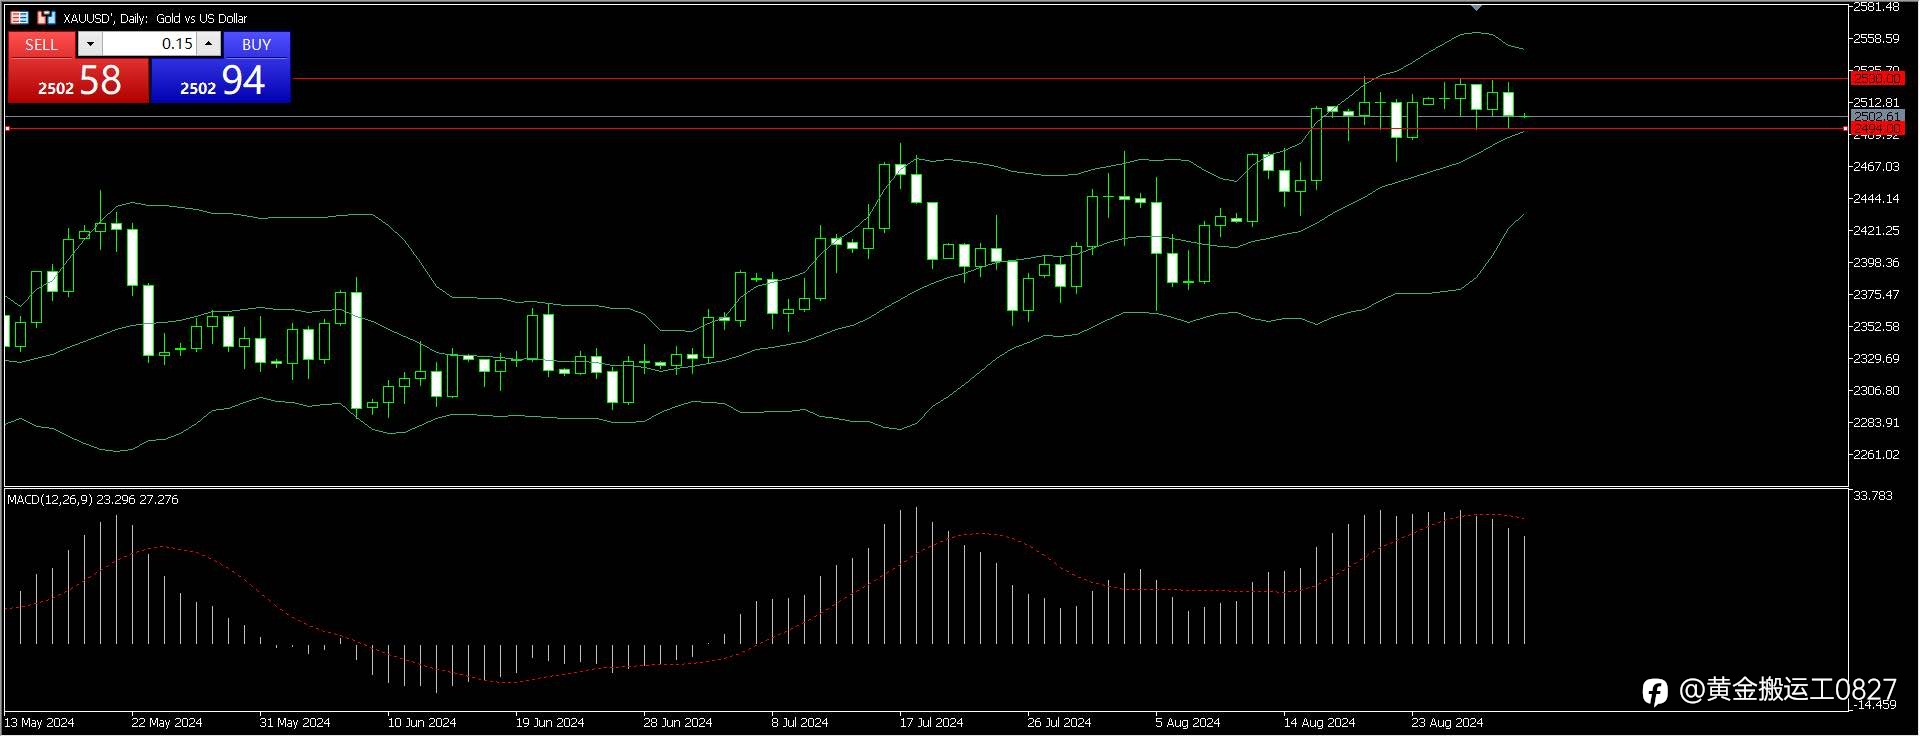Decrease trade volume with the down arrow

pyautogui.click(x=89, y=44)
